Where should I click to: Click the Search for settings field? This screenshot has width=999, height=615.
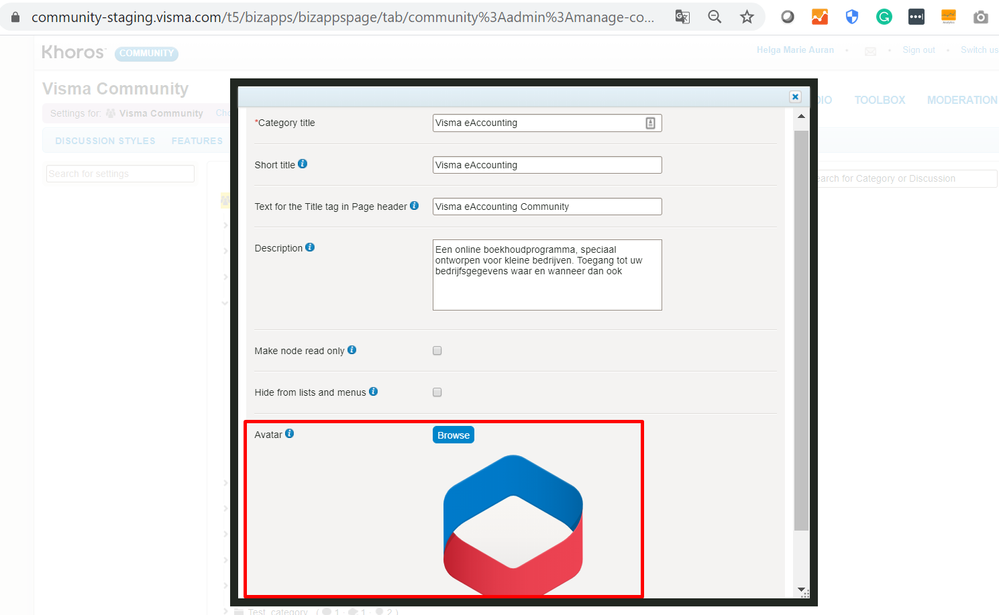pyautogui.click(x=120, y=173)
